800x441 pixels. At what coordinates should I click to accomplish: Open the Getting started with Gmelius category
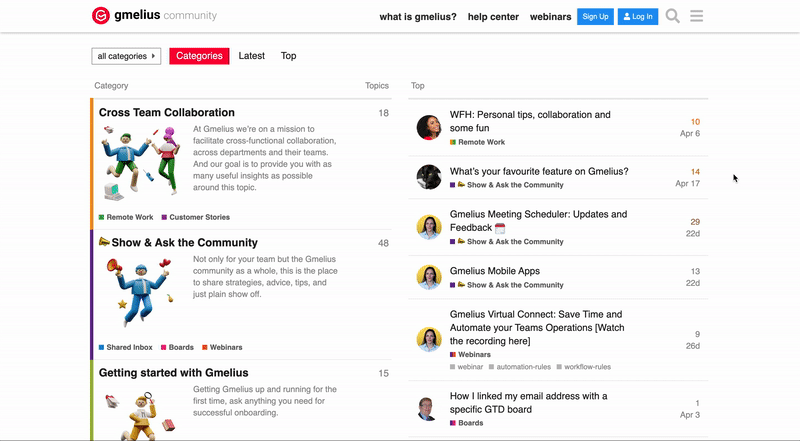point(173,373)
